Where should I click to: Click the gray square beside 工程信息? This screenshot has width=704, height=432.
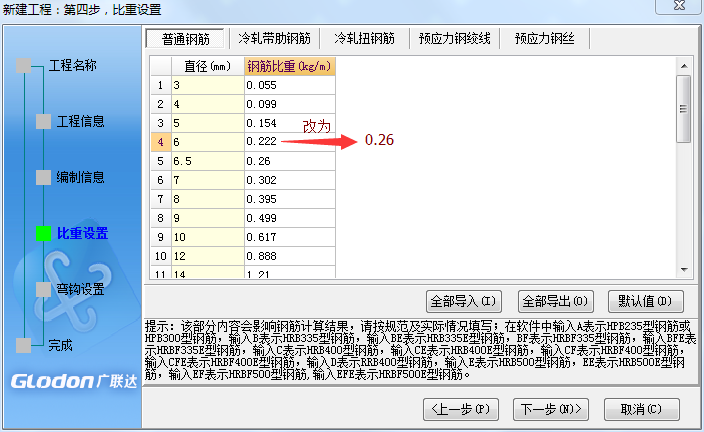pyautogui.click(x=44, y=121)
